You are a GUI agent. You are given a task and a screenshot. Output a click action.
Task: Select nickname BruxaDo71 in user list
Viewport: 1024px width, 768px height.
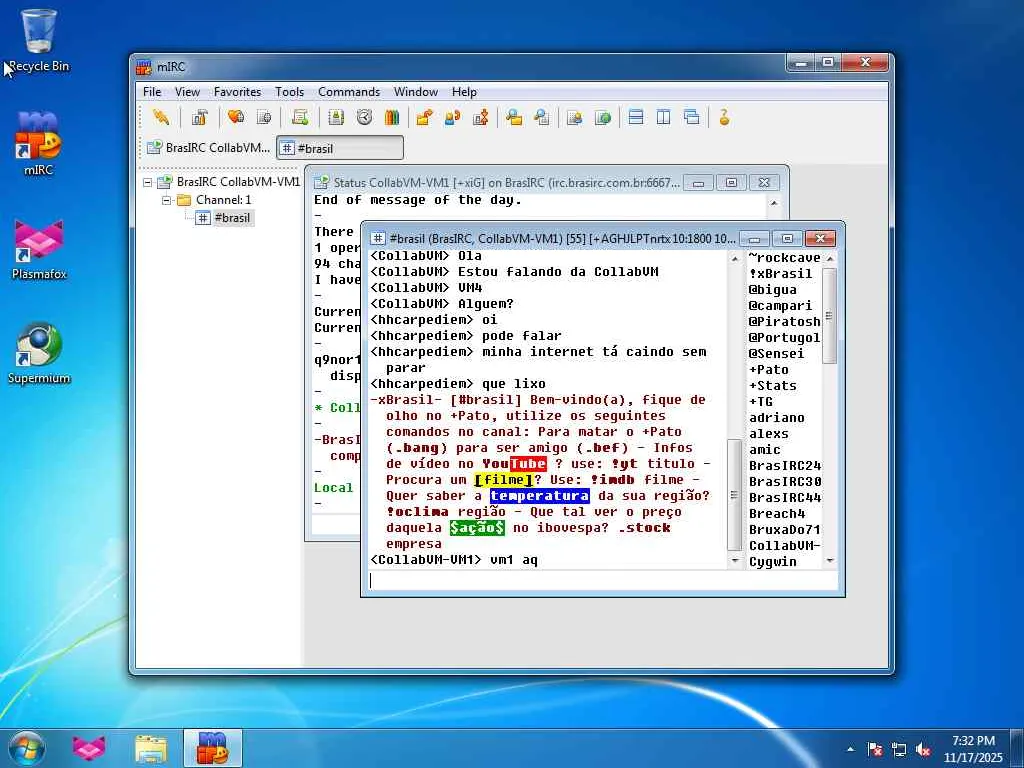[x=784, y=530]
